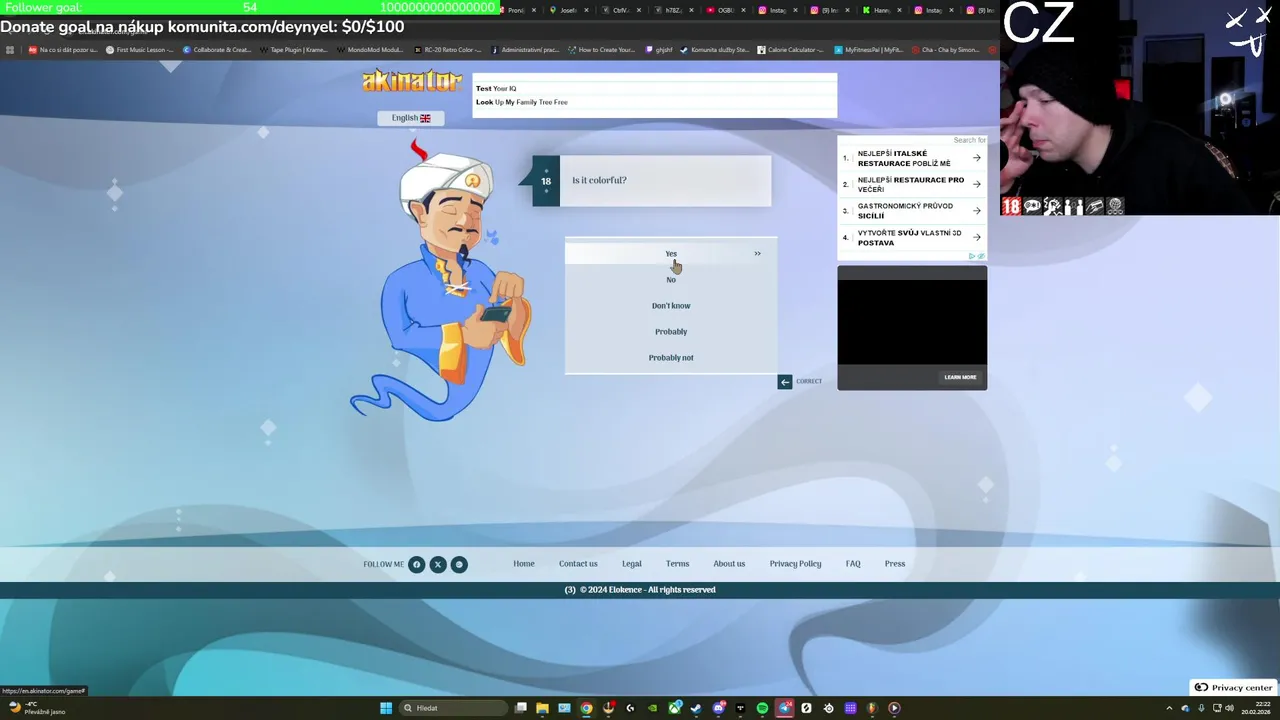Open the Press footer link
1280x720 pixels.
coord(895,564)
